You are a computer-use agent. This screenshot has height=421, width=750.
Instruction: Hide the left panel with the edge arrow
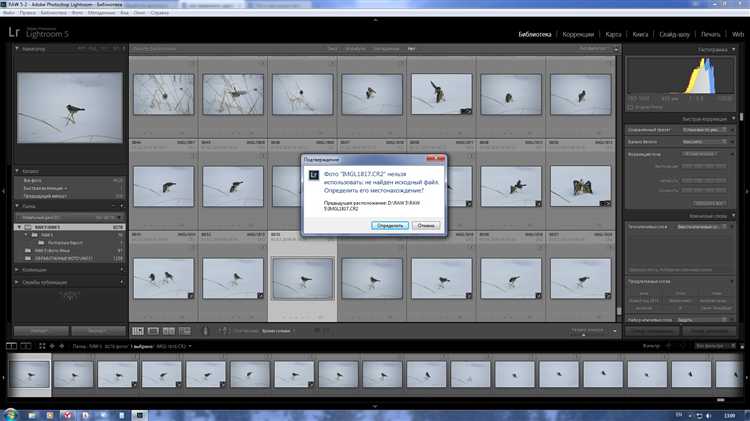(x=3, y=191)
